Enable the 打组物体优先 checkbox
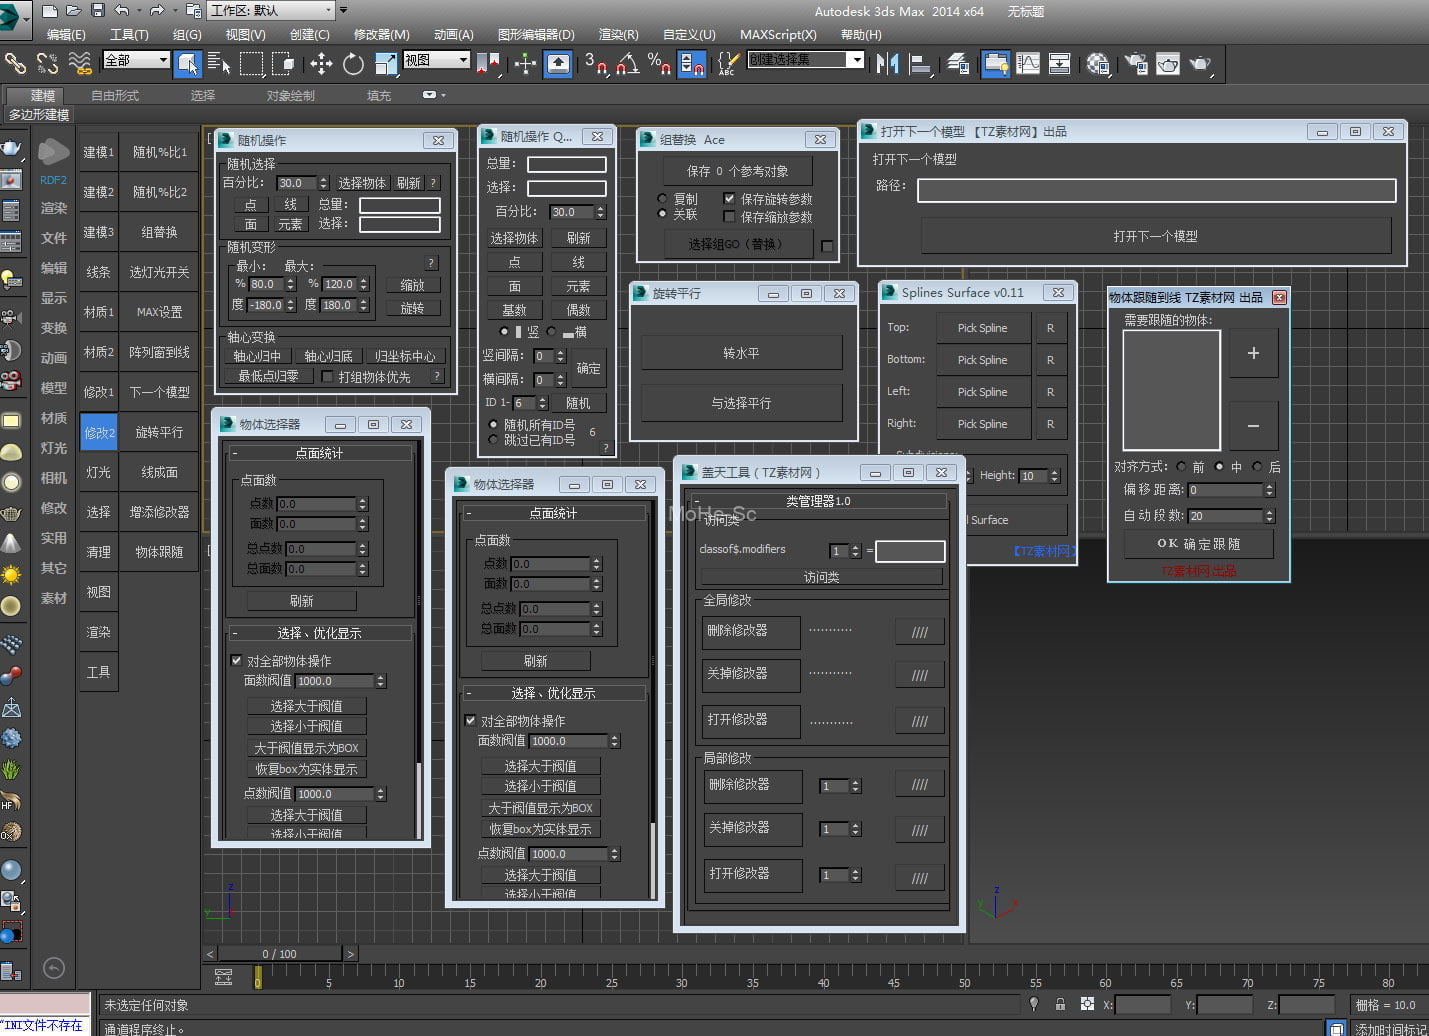 [327, 377]
